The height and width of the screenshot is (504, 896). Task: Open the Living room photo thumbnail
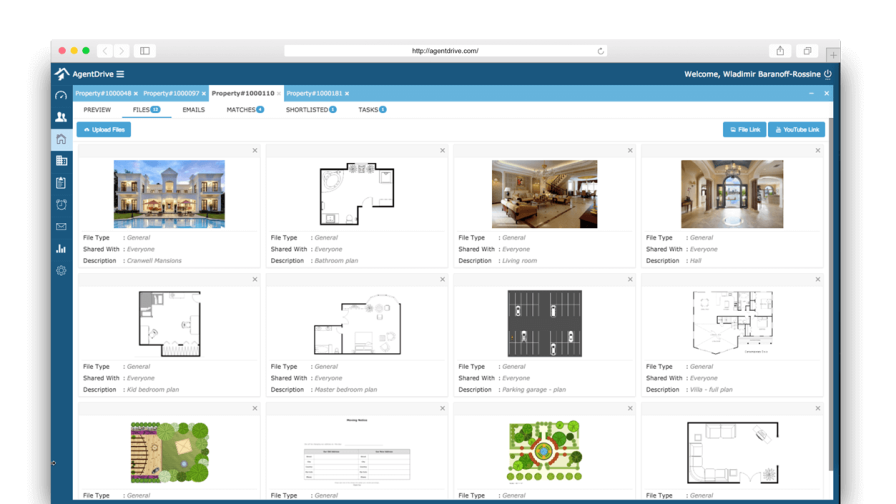pos(545,194)
